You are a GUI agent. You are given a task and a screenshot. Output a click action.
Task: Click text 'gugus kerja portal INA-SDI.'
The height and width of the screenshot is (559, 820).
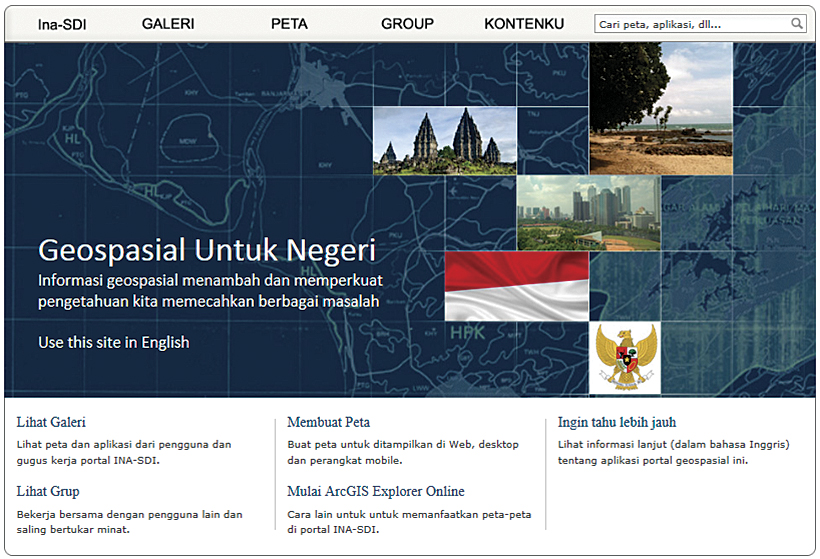(88, 461)
